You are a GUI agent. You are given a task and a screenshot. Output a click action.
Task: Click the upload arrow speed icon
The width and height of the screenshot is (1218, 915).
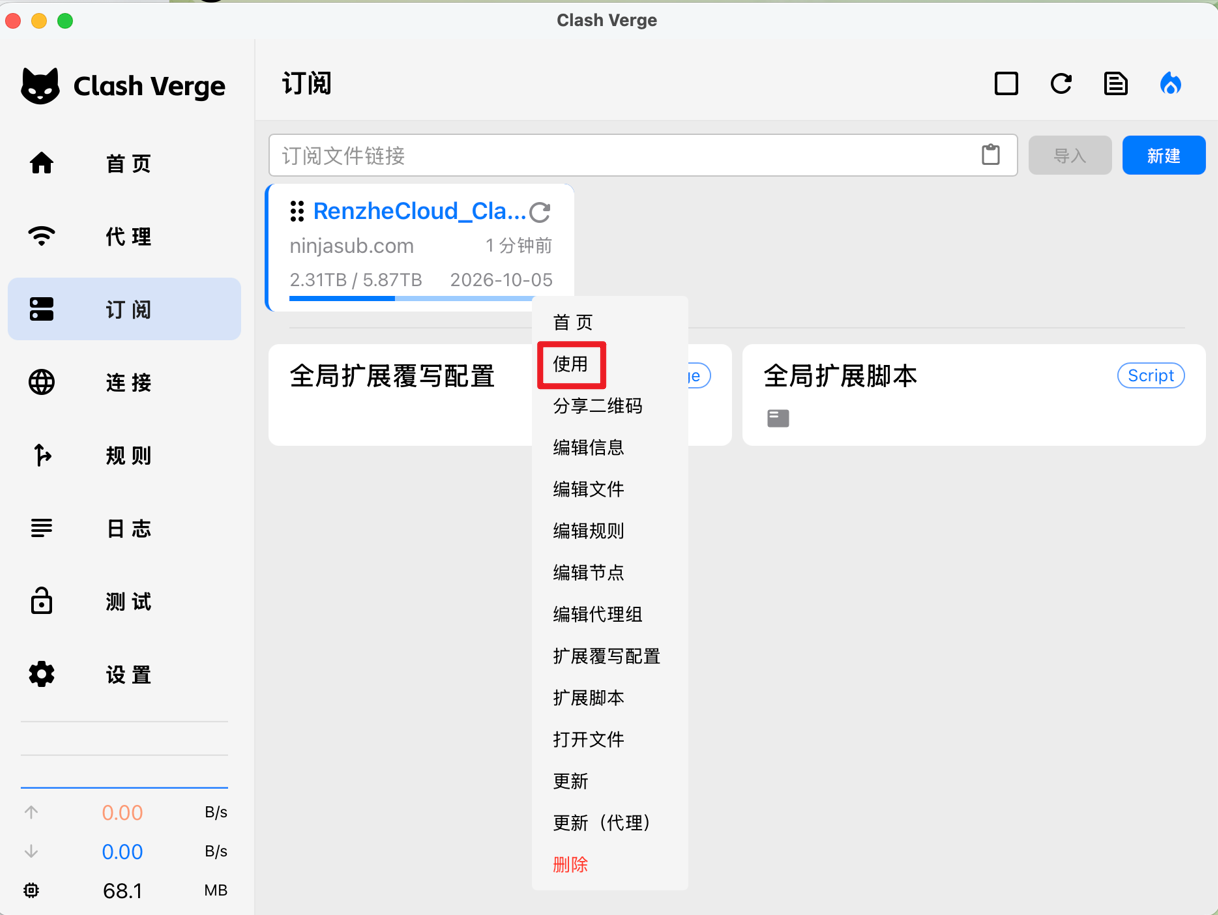31,812
